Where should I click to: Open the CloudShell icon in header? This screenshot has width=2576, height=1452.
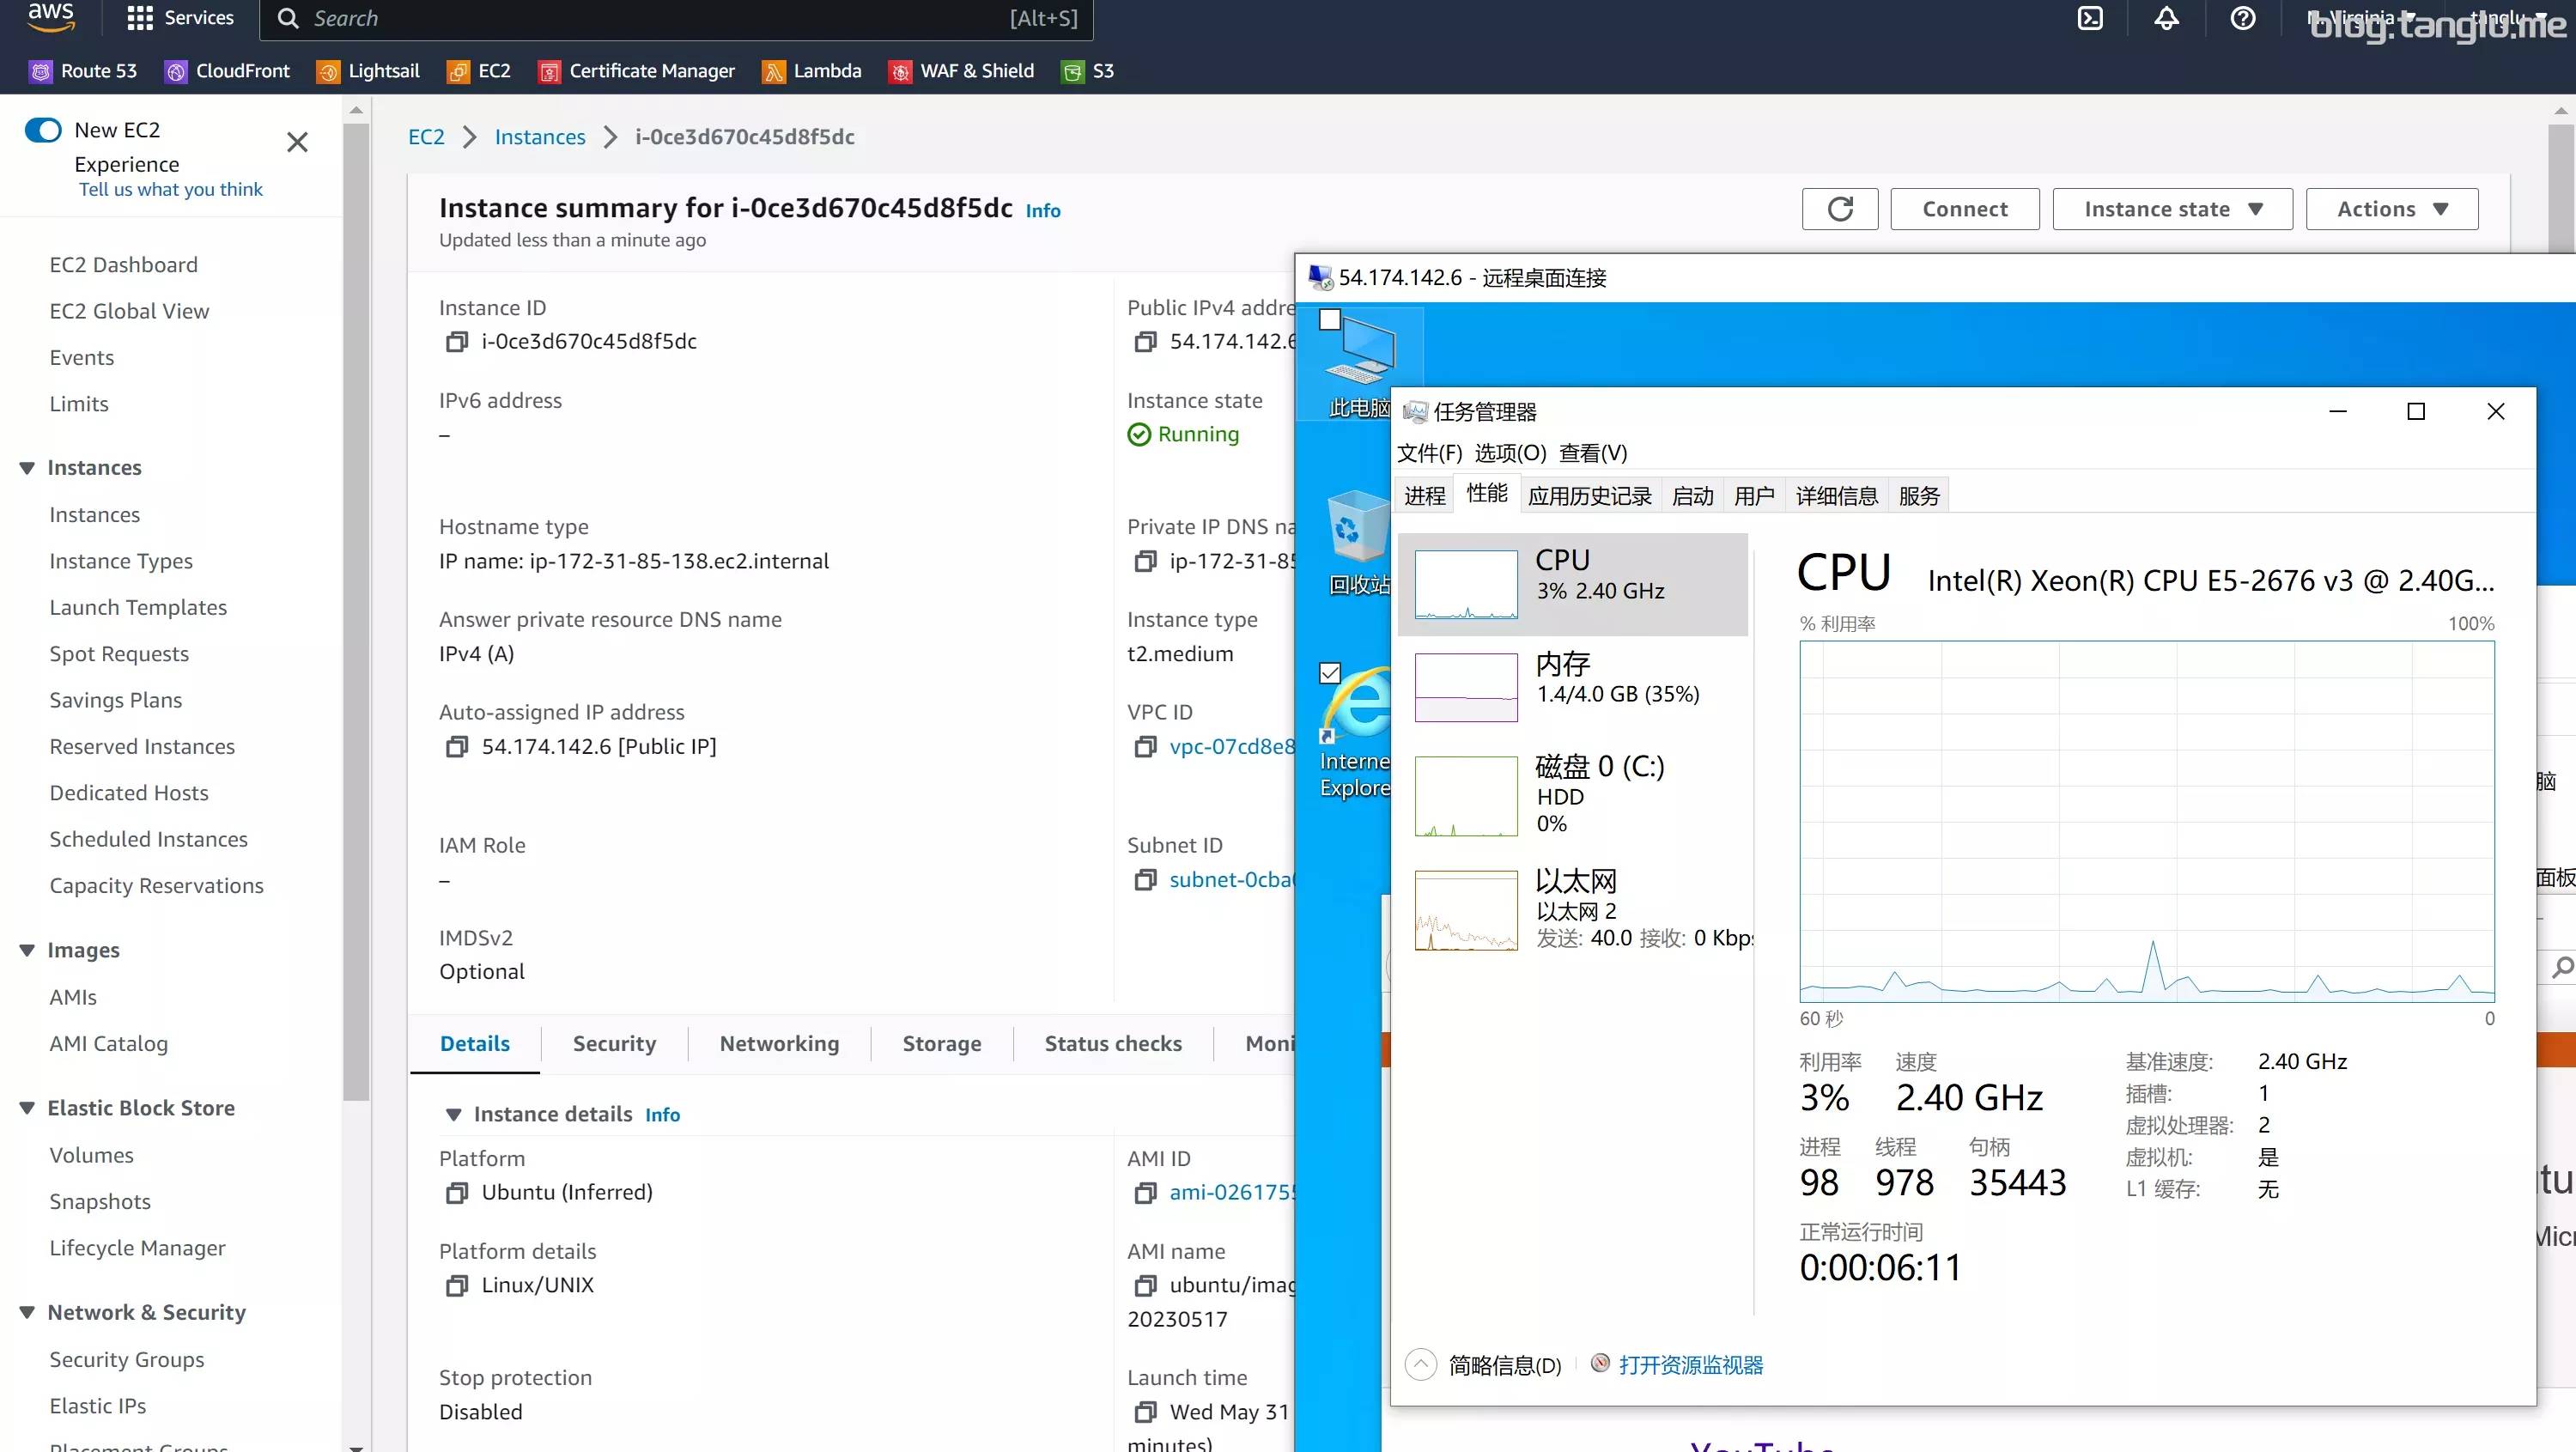(2090, 18)
